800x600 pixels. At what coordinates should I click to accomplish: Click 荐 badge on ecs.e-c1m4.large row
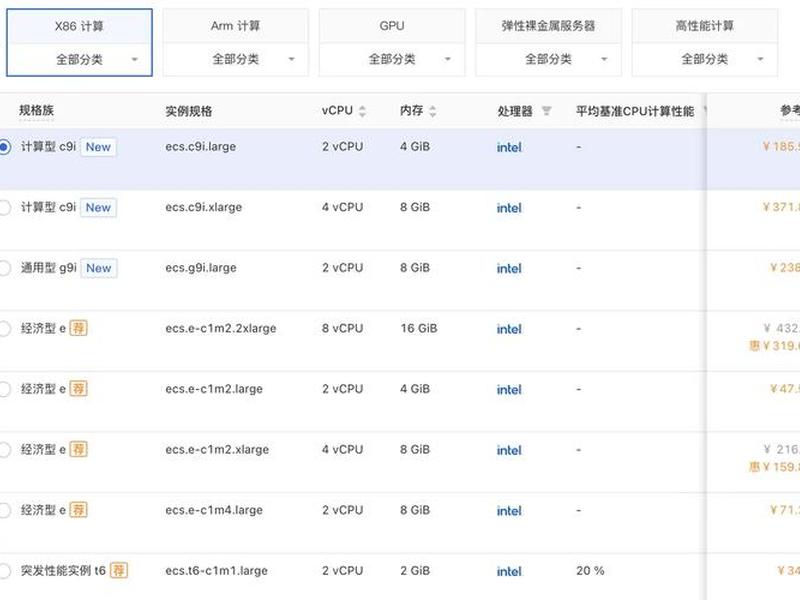pos(79,510)
